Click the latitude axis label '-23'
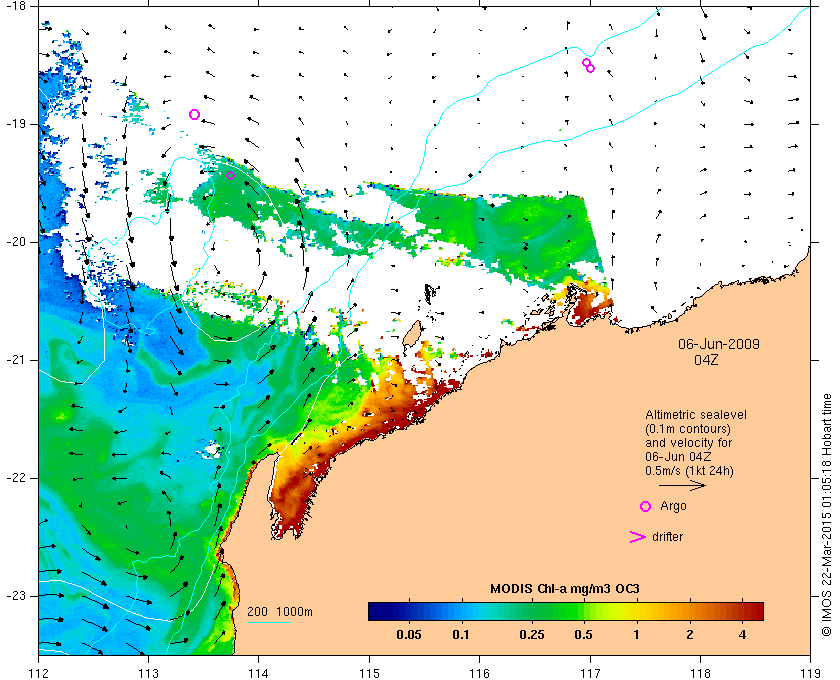 point(14,595)
